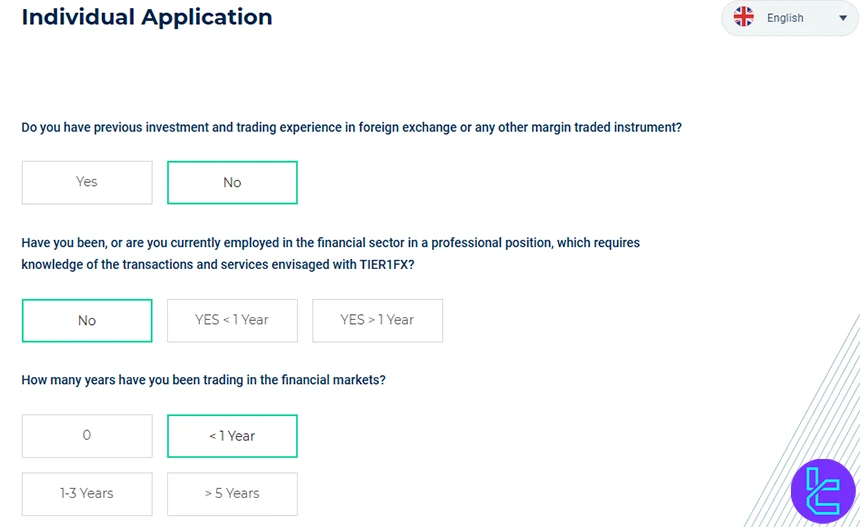
Task: Expand the language dropdown arrow
Action: (x=842, y=18)
